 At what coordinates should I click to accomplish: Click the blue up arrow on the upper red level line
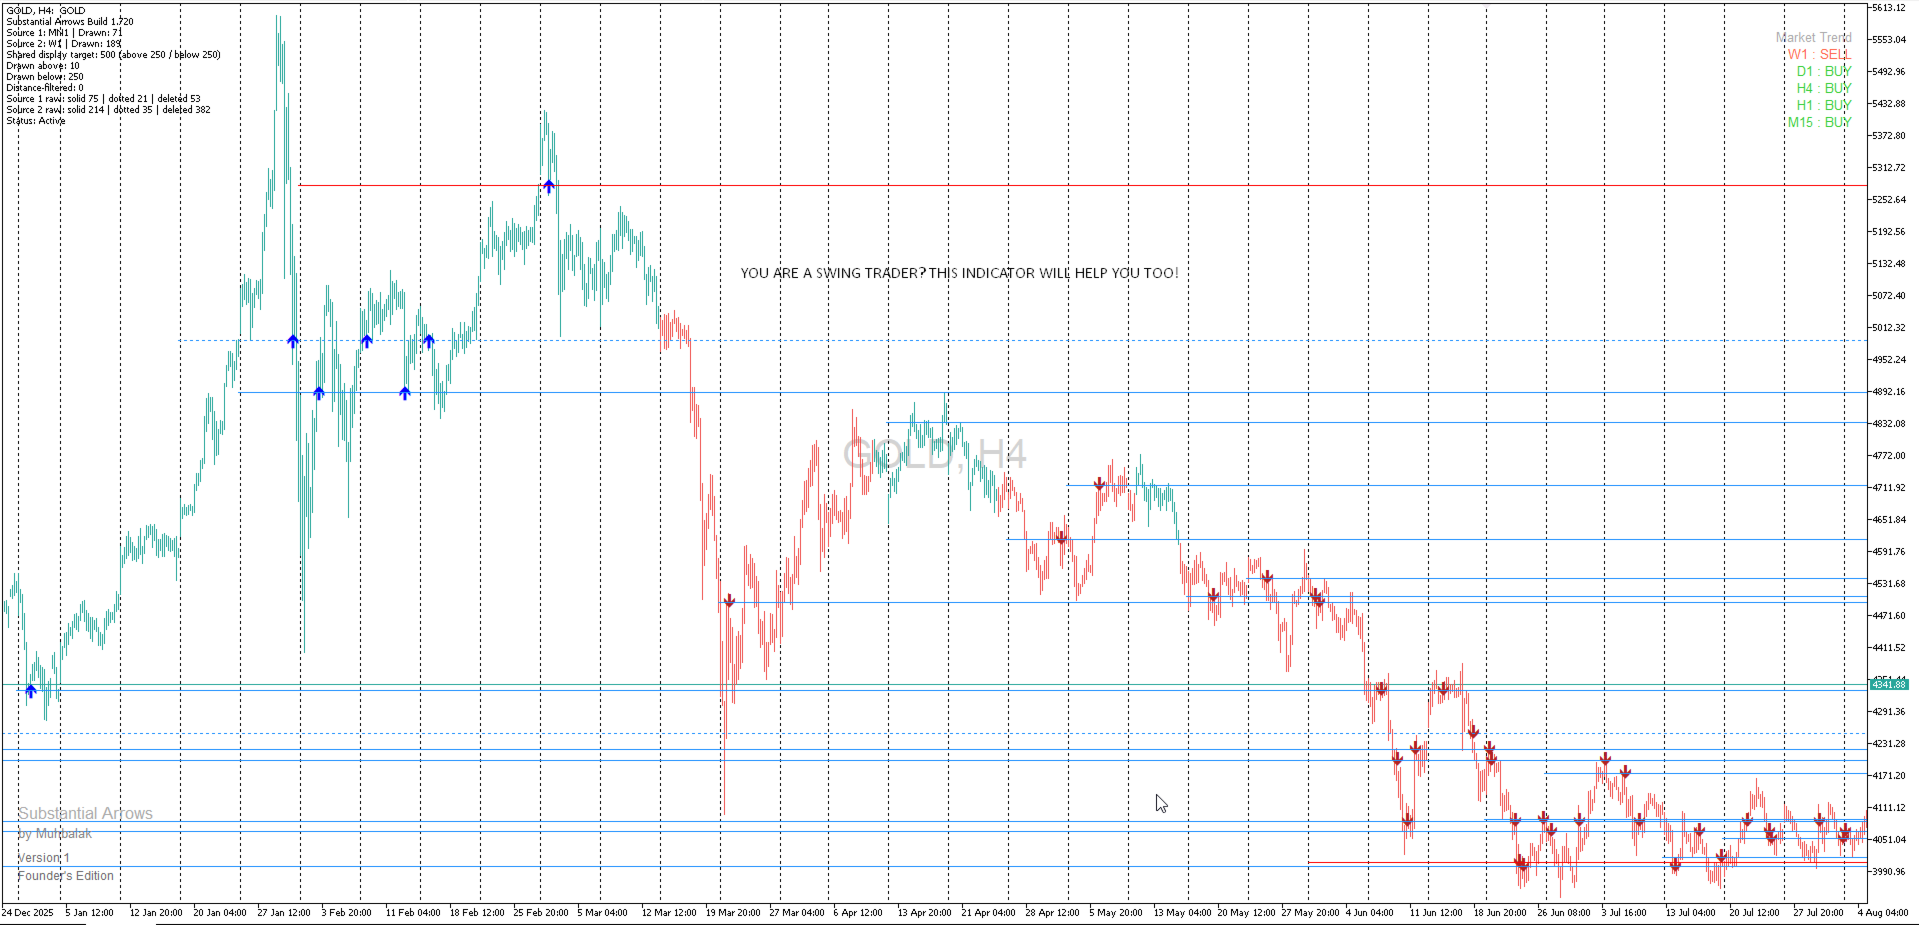point(549,186)
